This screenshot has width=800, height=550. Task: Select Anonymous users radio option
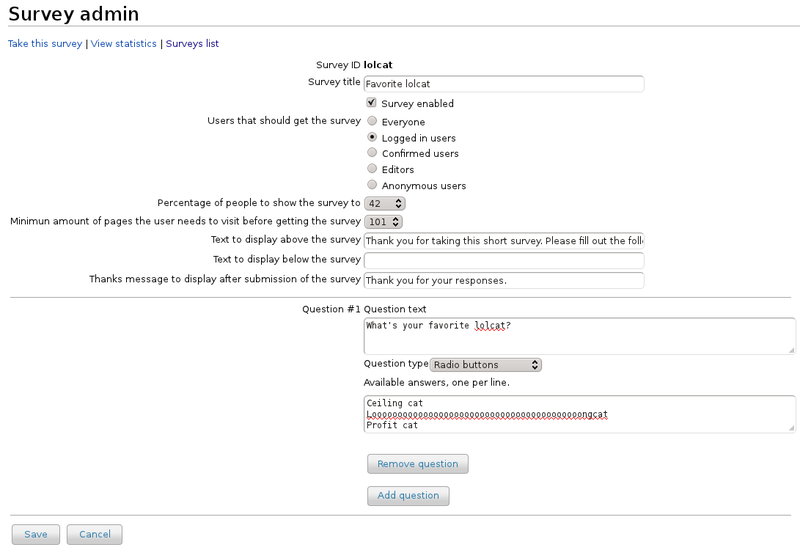click(x=372, y=185)
